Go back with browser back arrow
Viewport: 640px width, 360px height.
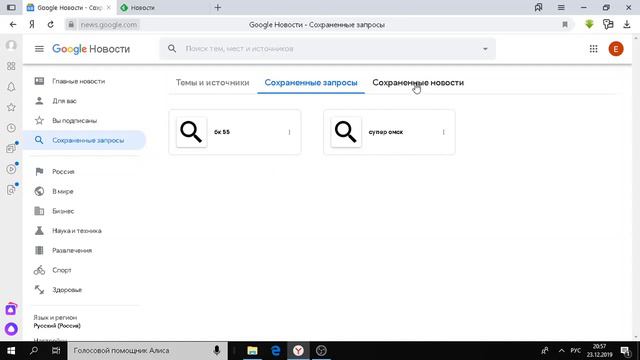click(x=13, y=24)
